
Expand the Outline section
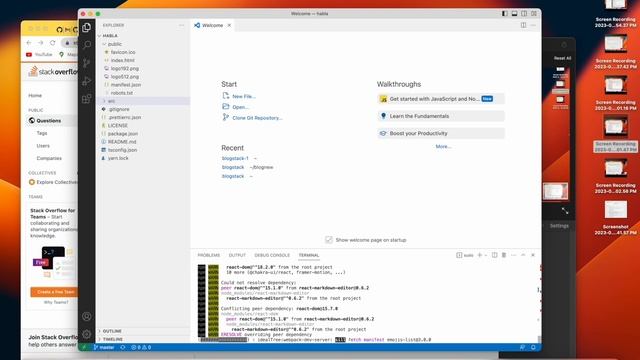click(x=143, y=331)
